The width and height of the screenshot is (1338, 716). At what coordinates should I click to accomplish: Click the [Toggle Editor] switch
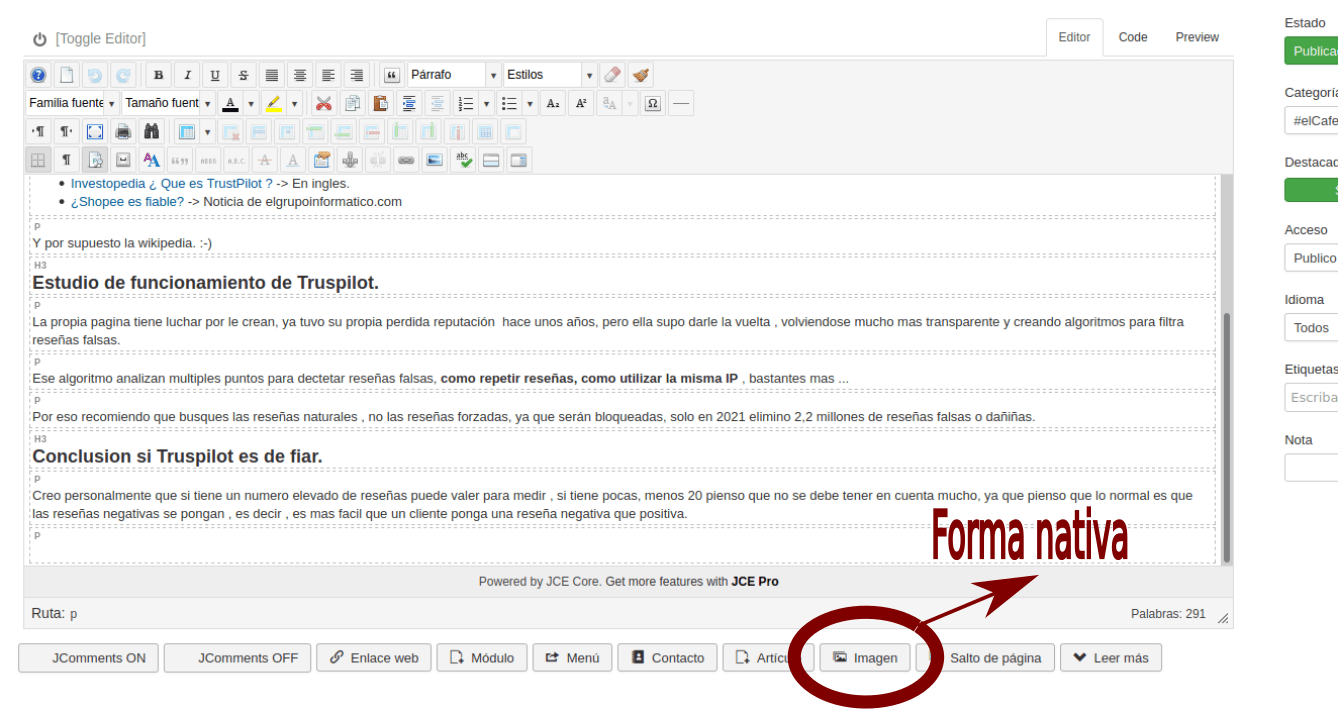pyautogui.click(x=89, y=39)
